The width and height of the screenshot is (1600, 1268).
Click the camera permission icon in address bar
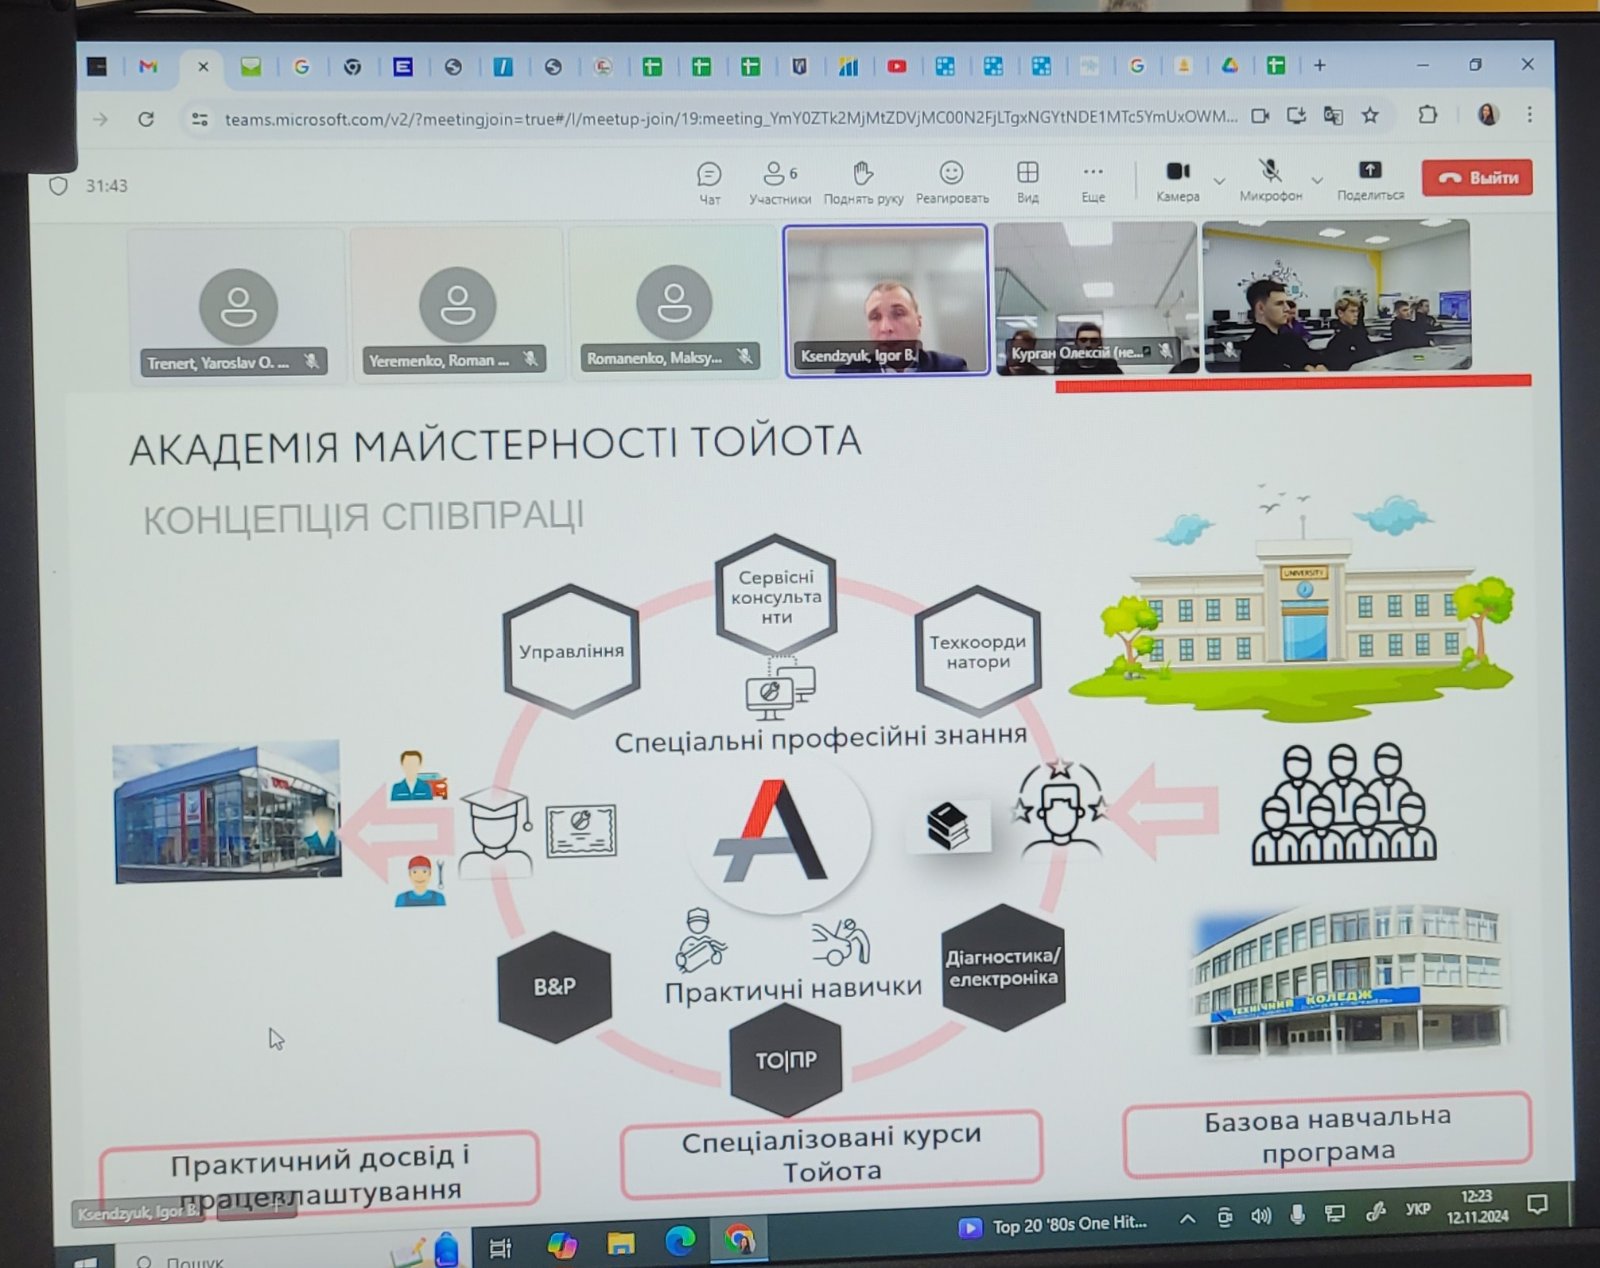point(1260,116)
